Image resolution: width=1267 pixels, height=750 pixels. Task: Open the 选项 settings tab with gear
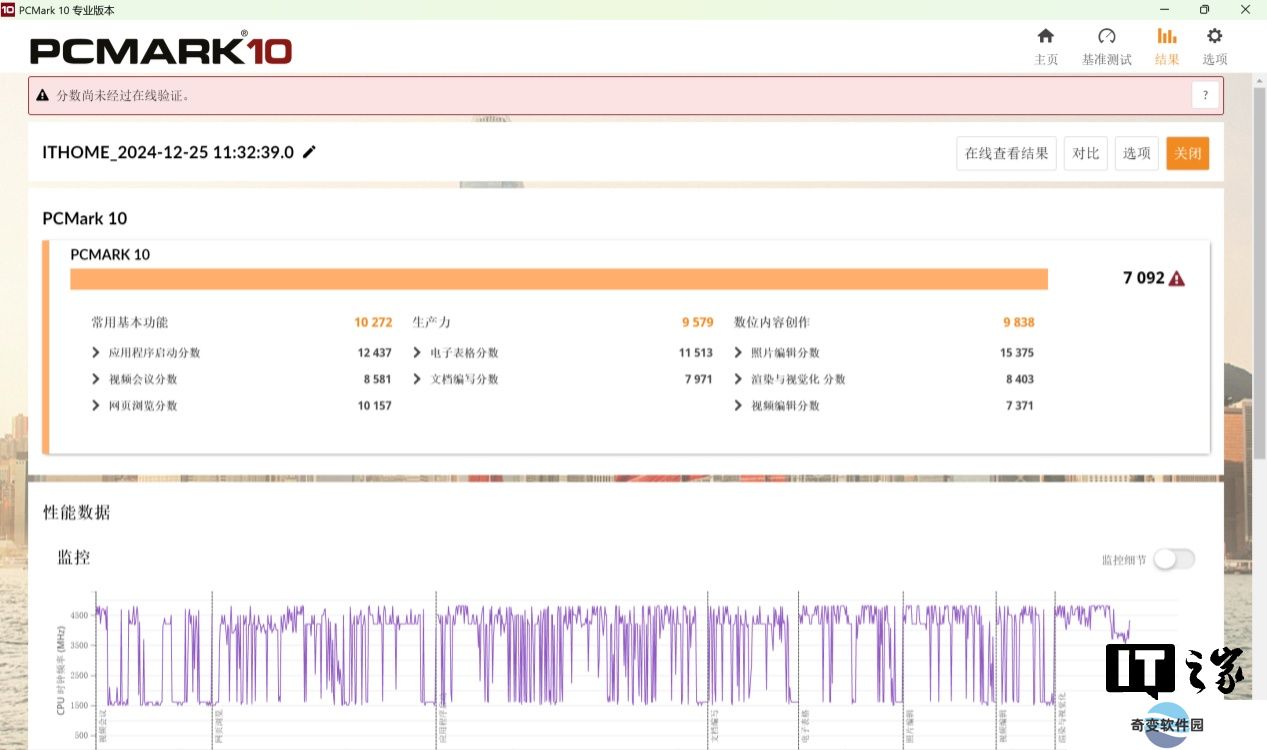tap(1214, 47)
